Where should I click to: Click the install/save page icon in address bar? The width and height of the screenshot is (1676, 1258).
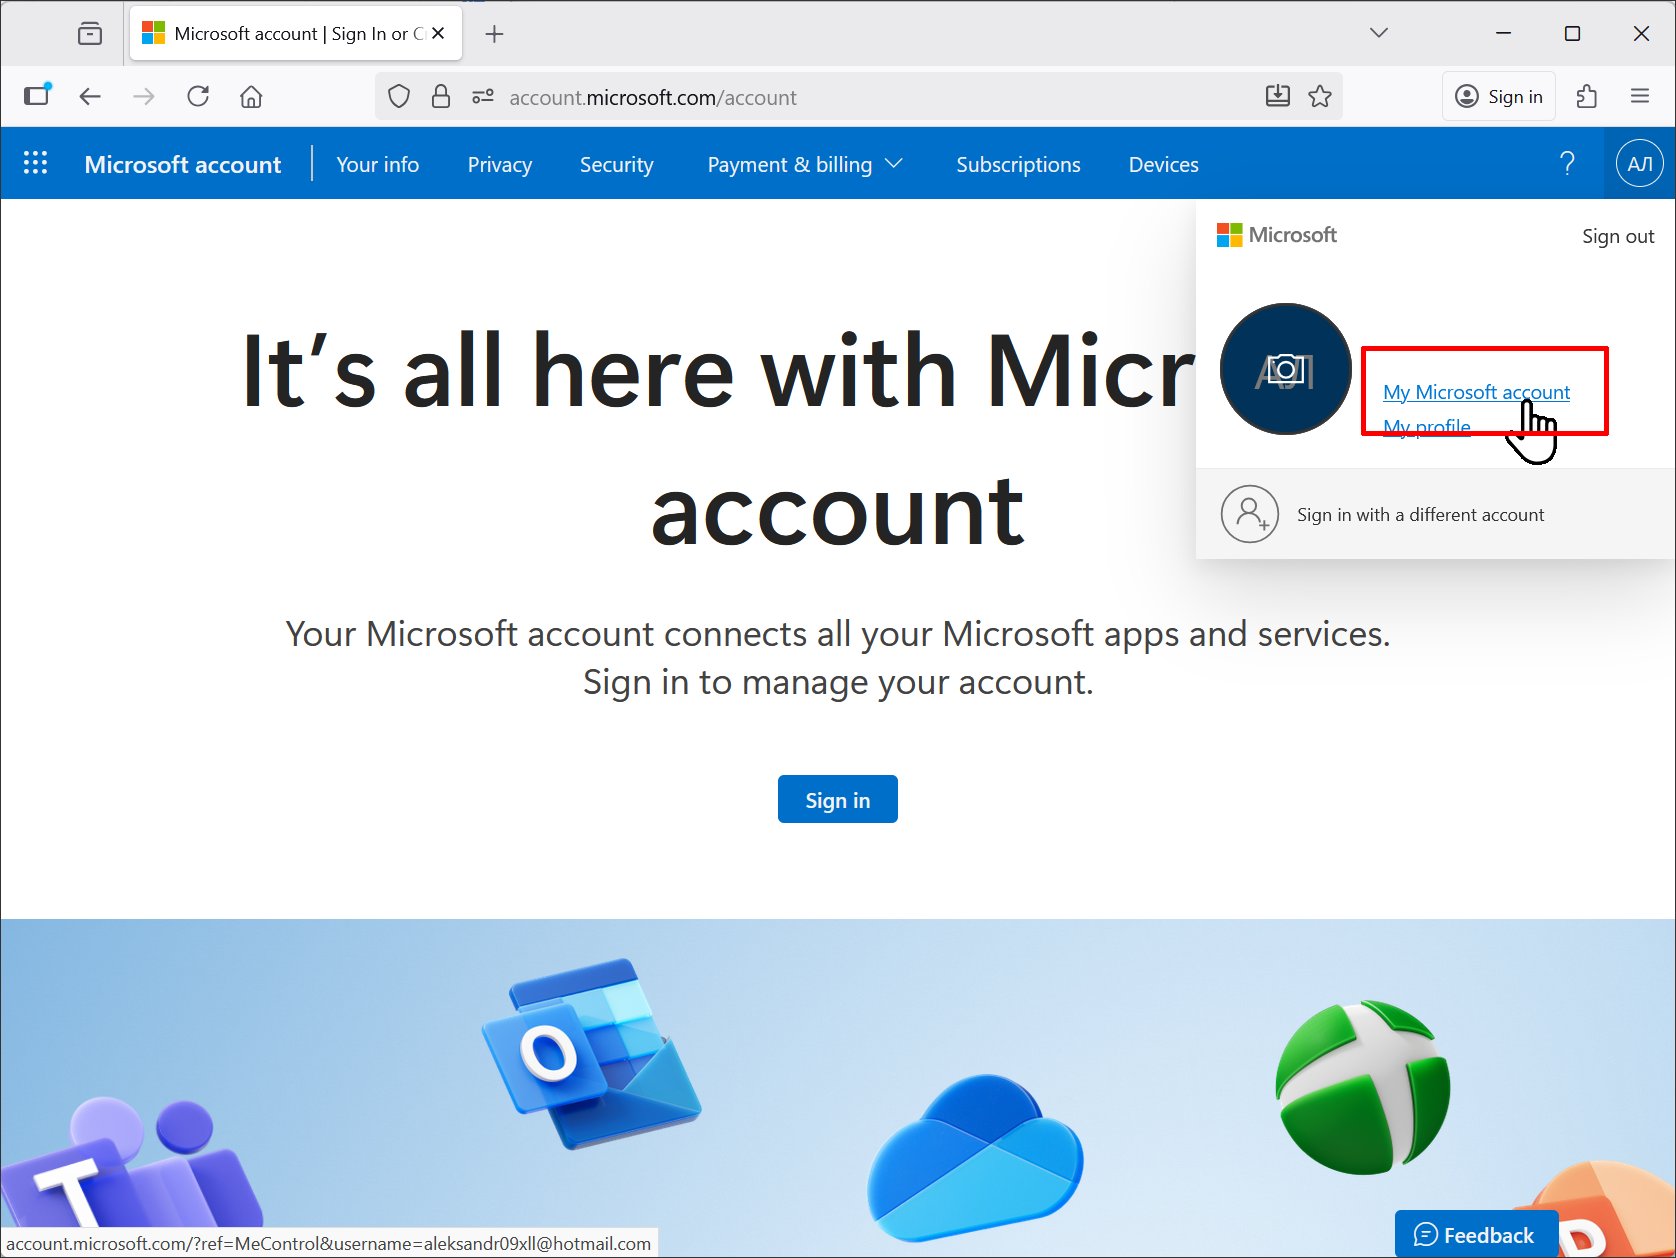tap(1278, 96)
